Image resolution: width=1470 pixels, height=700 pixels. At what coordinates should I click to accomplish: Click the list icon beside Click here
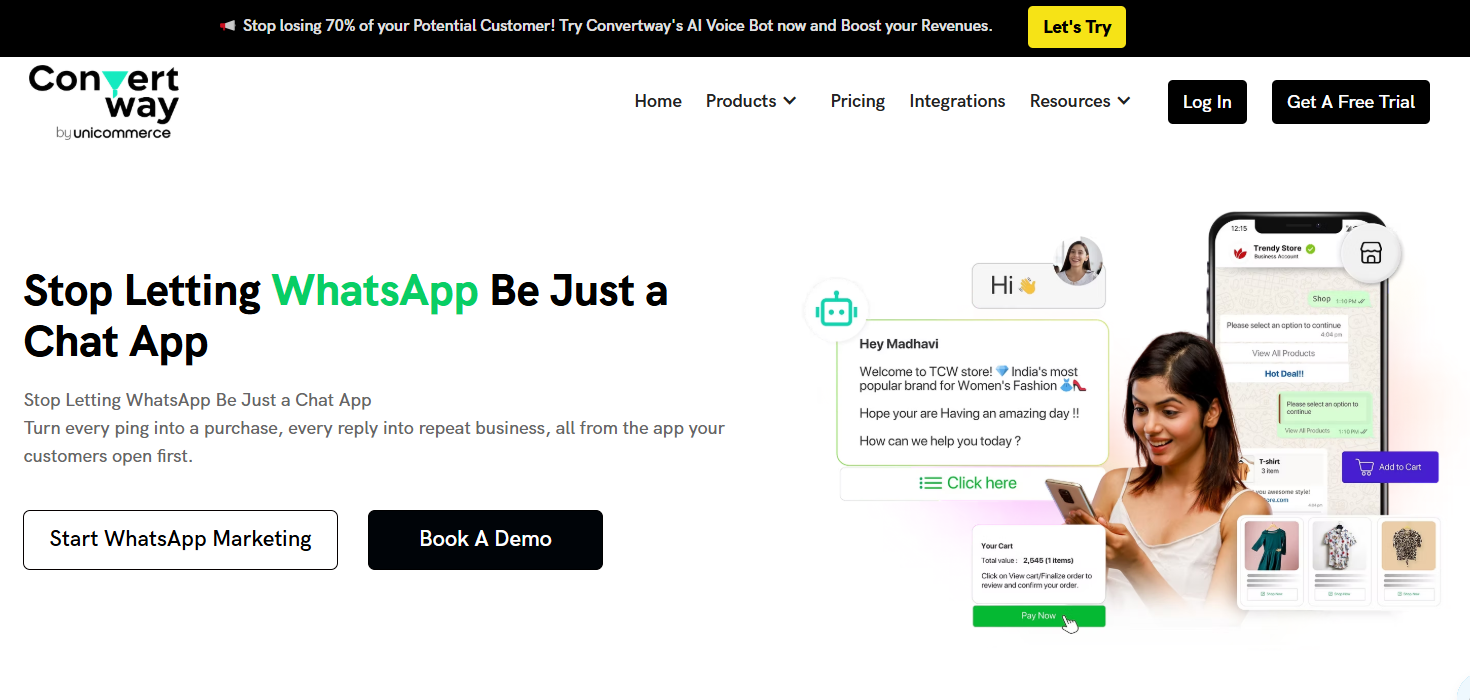point(930,483)
